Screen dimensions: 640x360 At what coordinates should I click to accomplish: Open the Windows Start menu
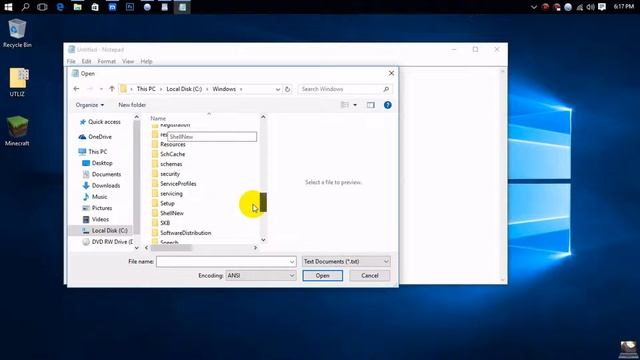click(x=8, y=7)
